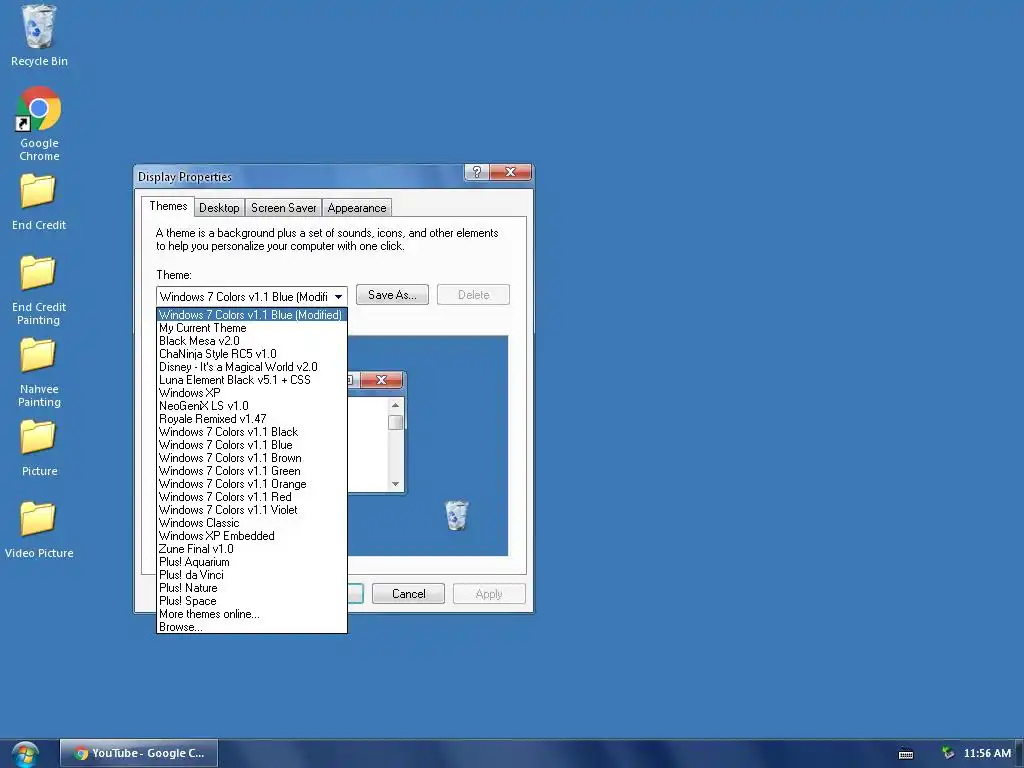Viewport: 1024px width, 768px height.
Task: Select the Windows XP theme entry
Action: [x=251, y=393]
